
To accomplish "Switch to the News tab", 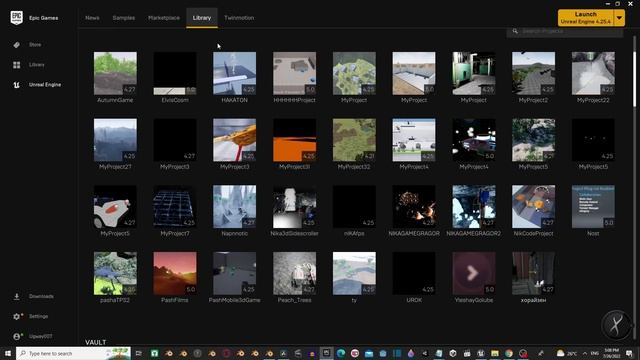I will [x=92, y=18].
